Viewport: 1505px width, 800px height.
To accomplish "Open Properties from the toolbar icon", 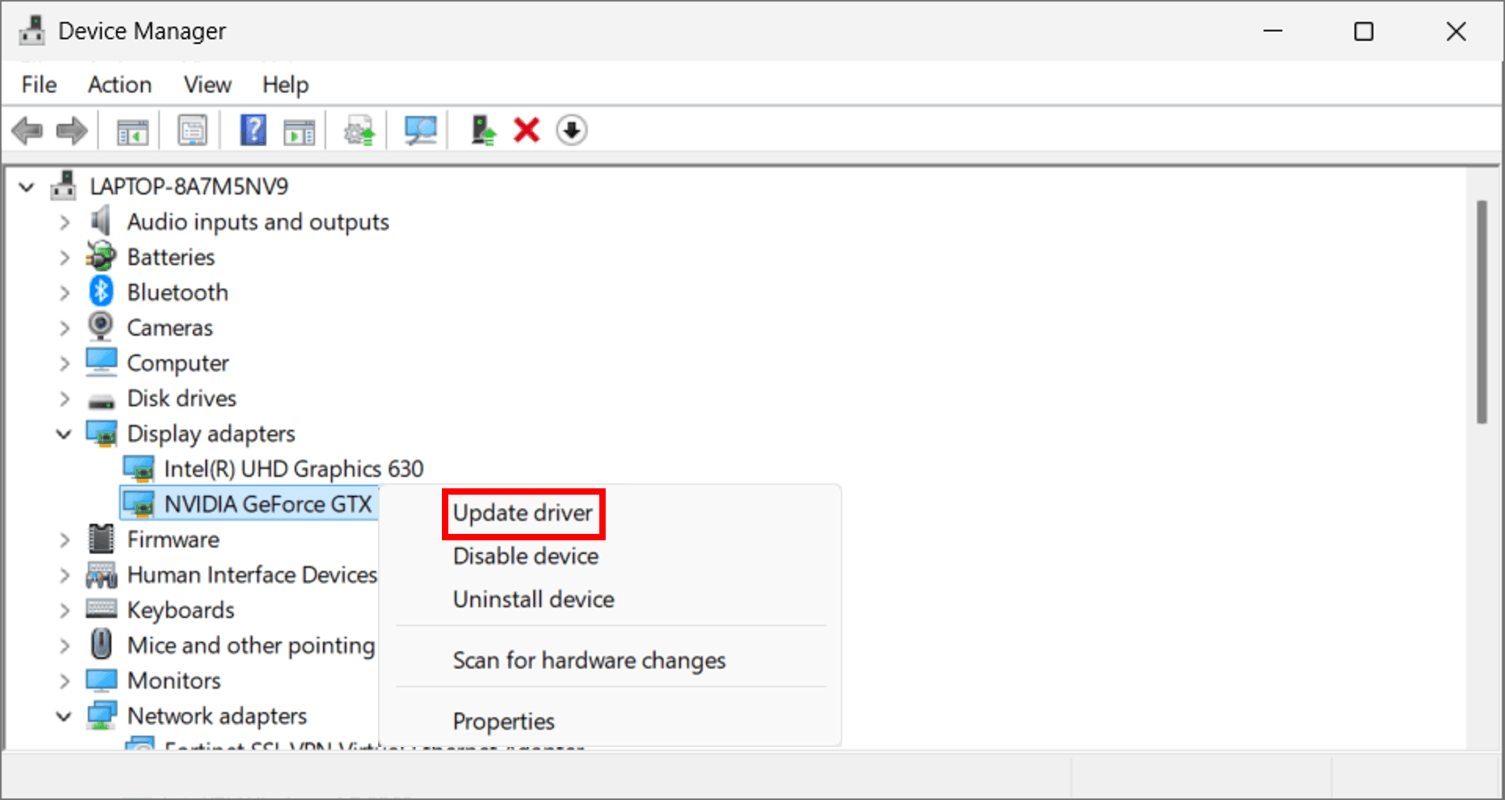I will click(x=192, y=130).
